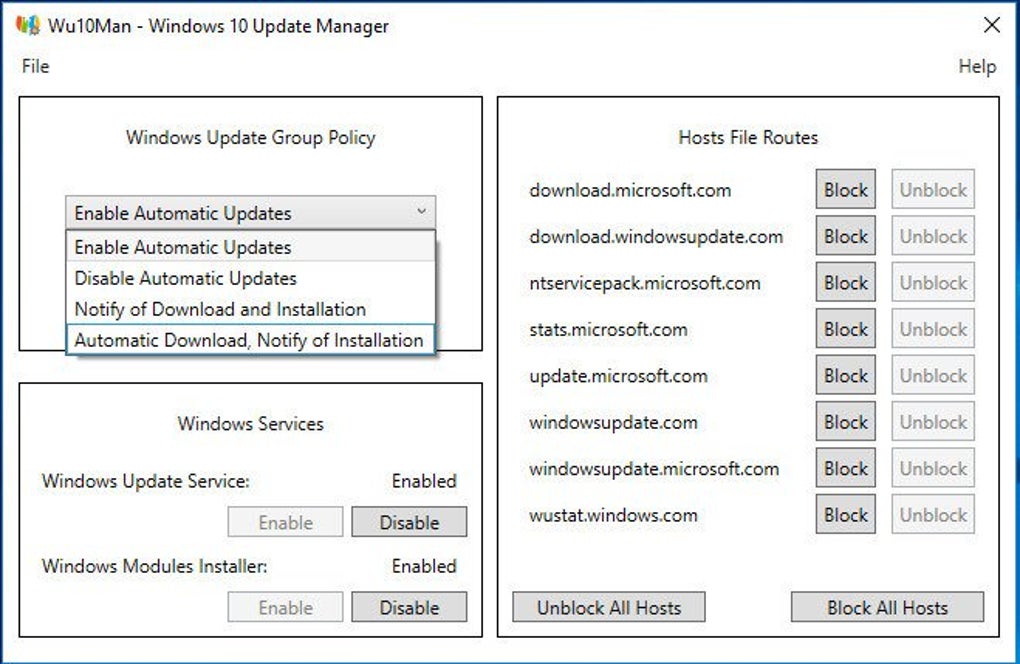Disable the Windows Update Service

409,522
